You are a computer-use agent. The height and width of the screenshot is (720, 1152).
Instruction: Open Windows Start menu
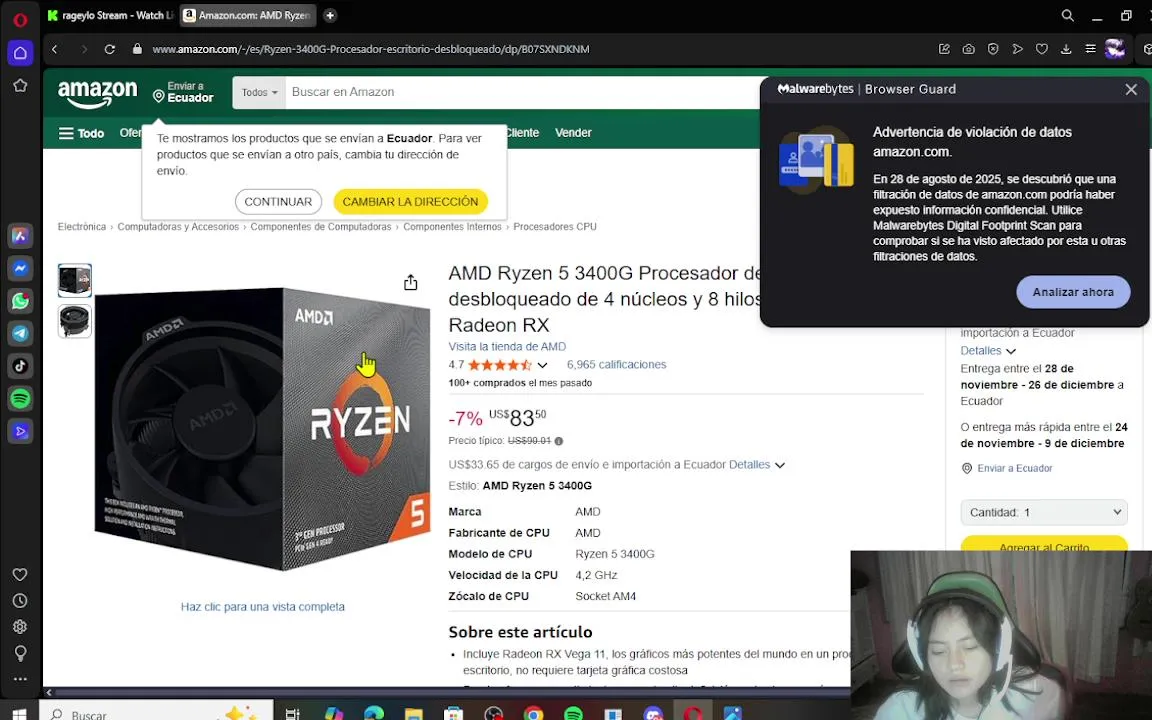click(20, 713)
